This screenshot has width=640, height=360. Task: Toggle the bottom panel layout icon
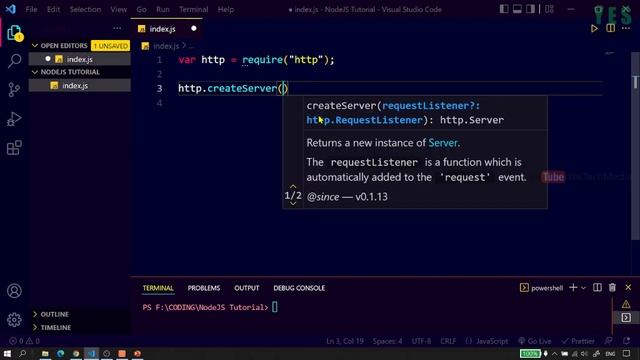[x=517, y=9]
